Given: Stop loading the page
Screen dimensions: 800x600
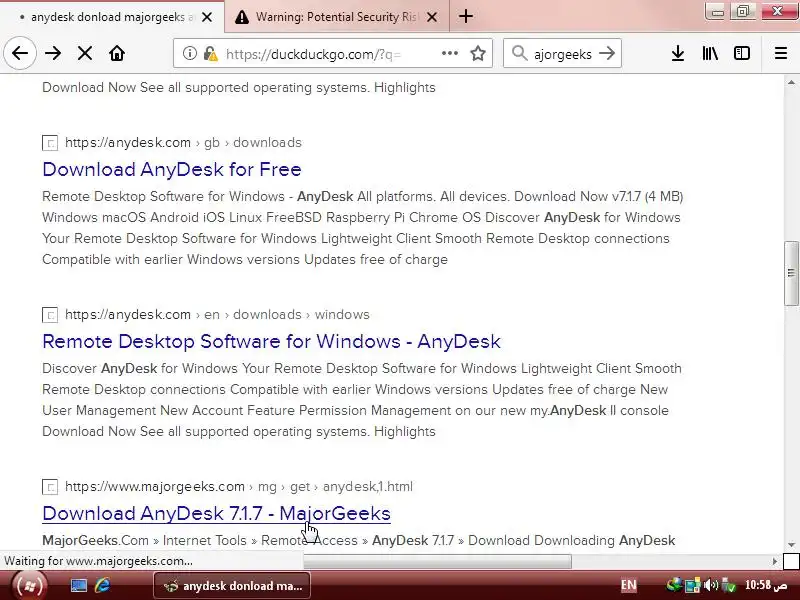Looking at the screenshot, I should (x=85, y=53).
